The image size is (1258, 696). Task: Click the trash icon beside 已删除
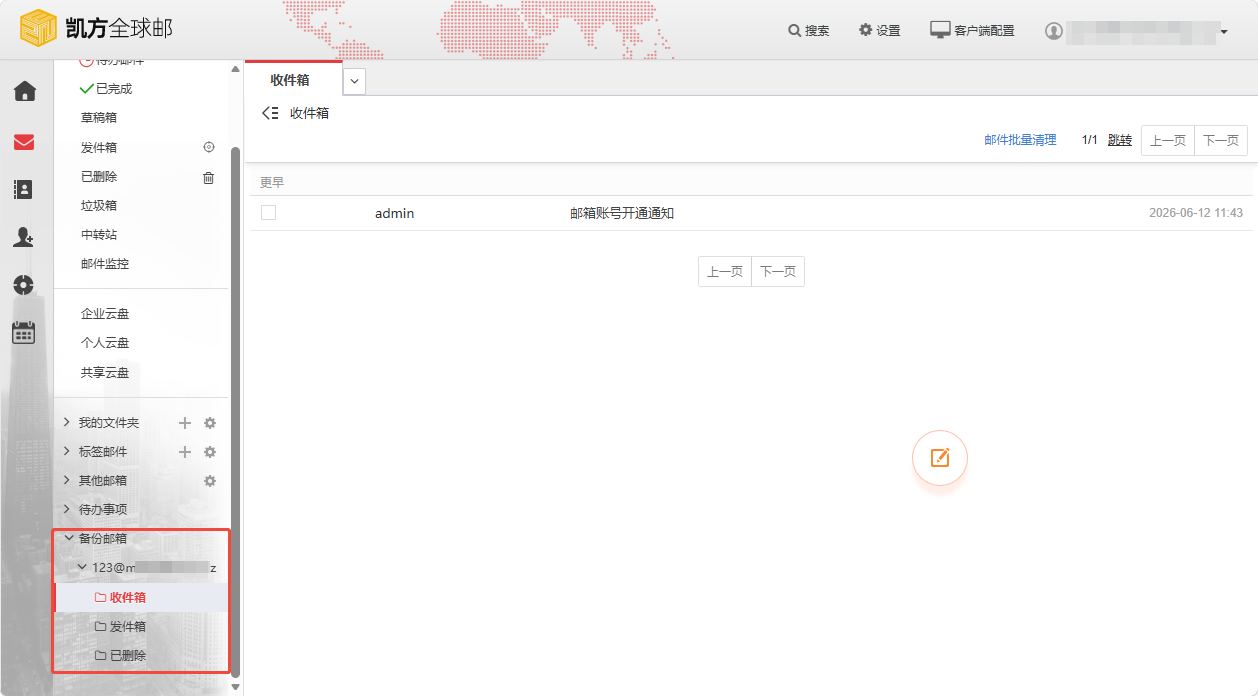click(208, 177)
